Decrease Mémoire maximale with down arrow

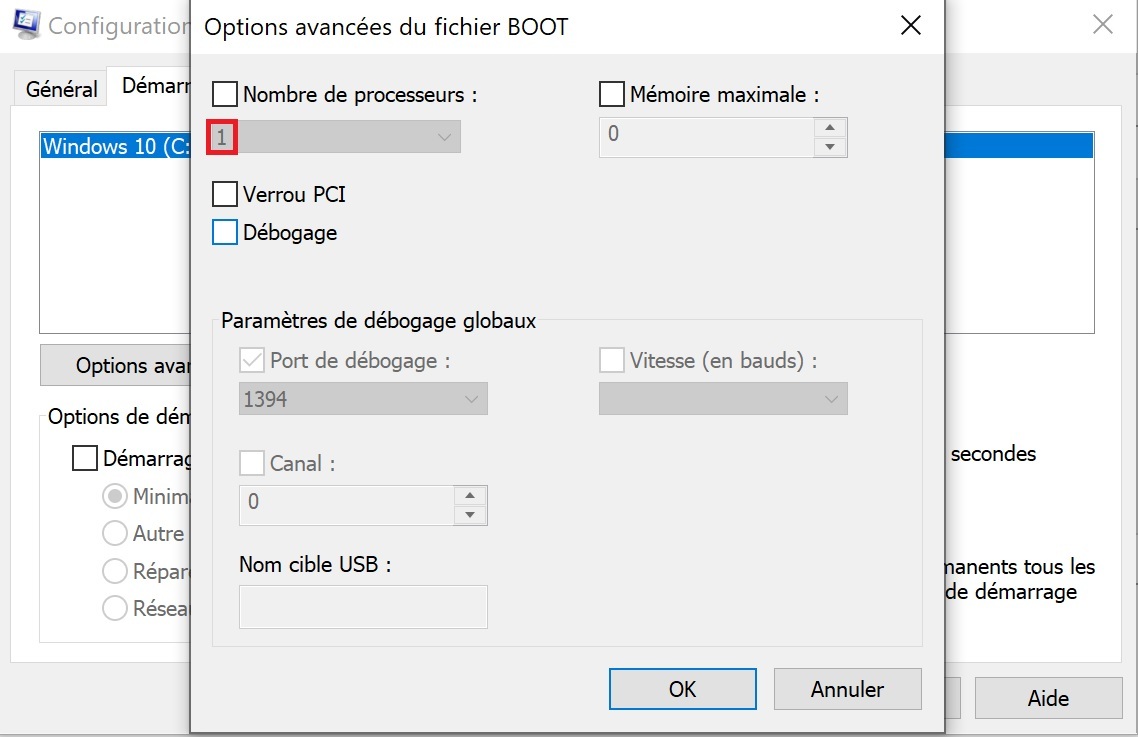[x=829, y=147]
